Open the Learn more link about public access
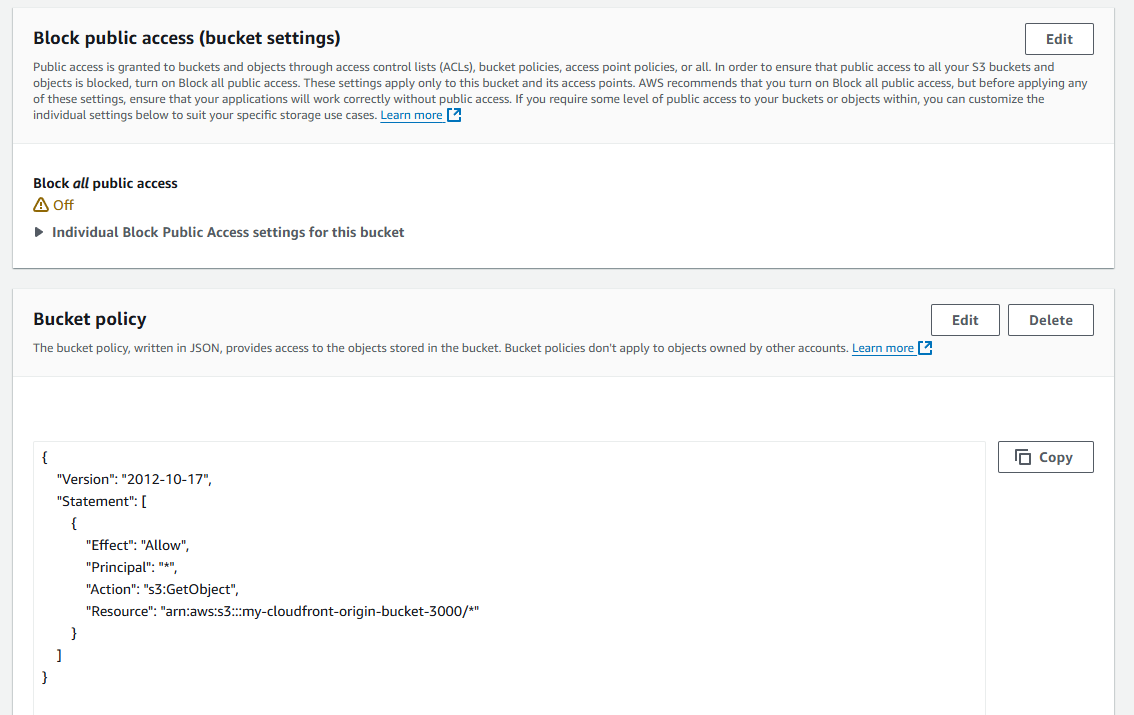Screen dimensions: 1134x715 point(410,114)
